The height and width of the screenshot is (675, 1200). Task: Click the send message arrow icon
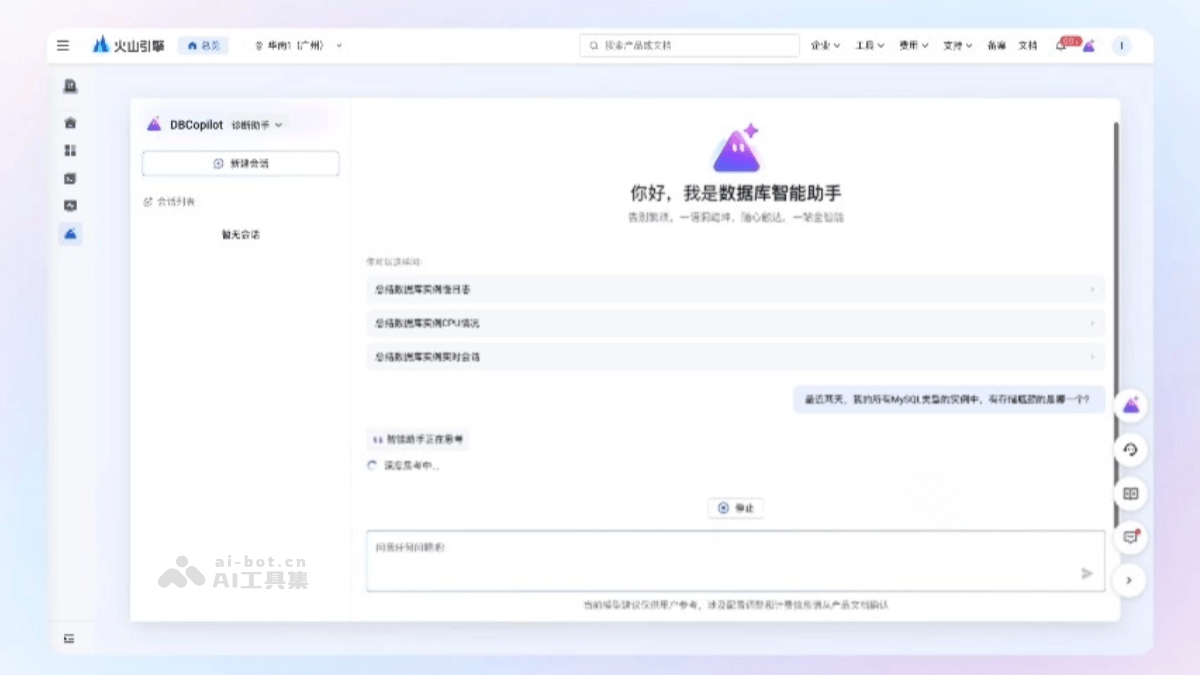tap(1086, 573)
